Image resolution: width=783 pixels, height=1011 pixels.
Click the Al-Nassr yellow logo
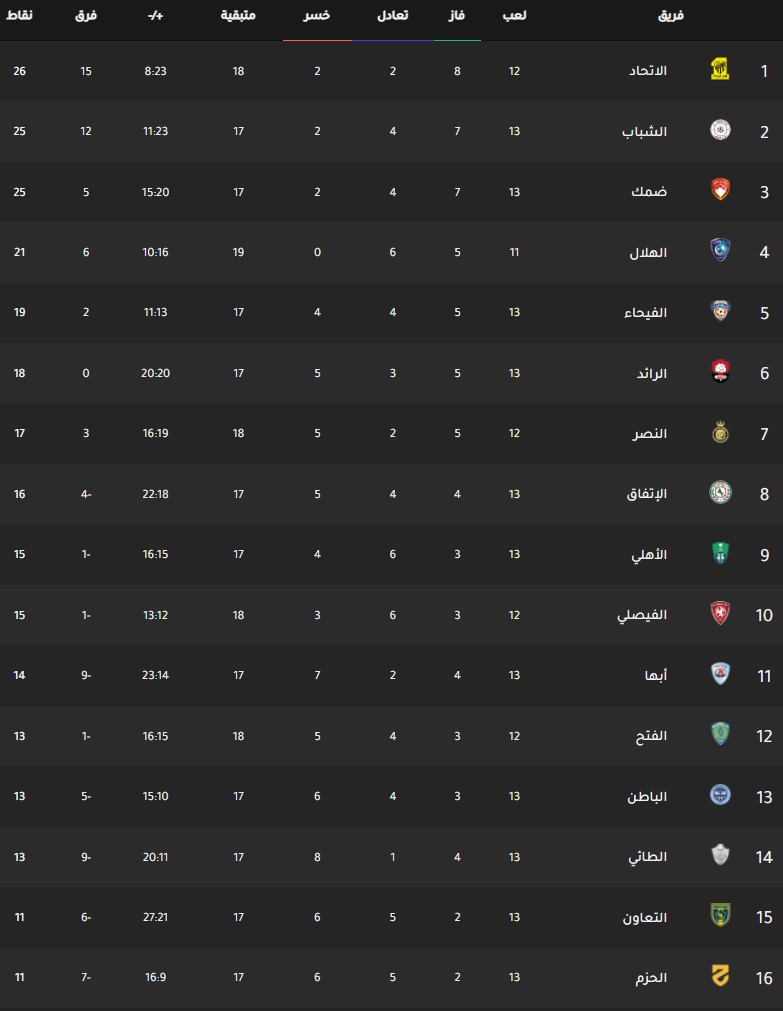pos(720,433)
